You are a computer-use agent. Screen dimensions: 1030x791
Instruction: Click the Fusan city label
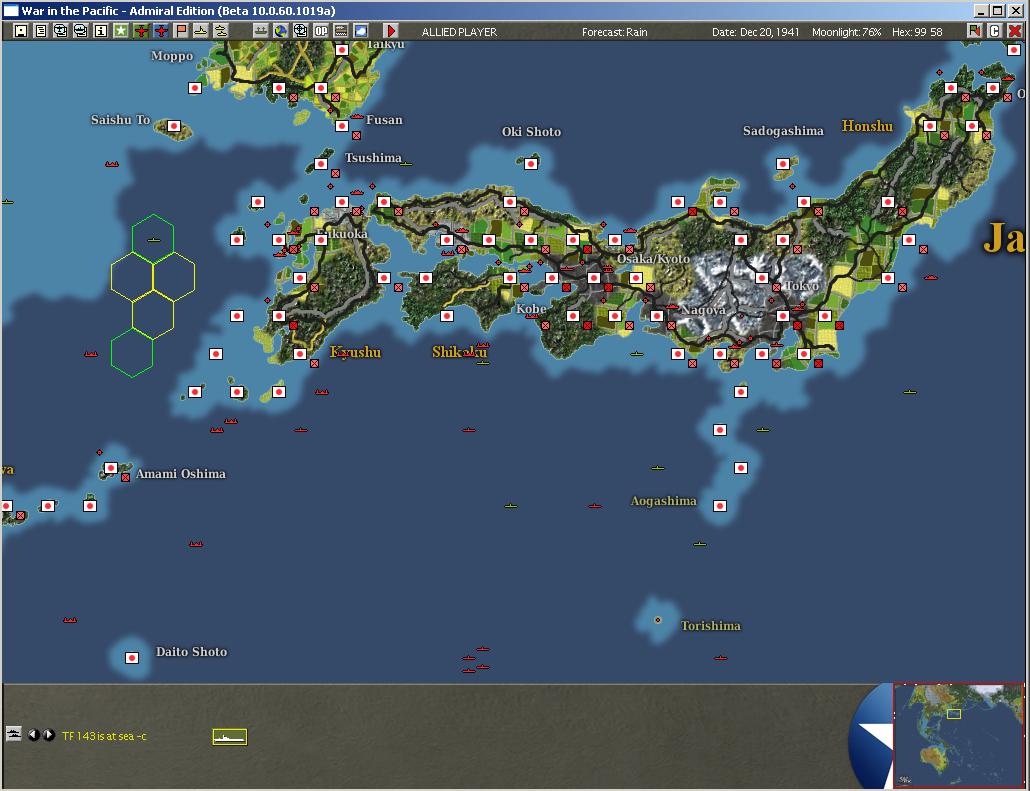tap(384, 120)
